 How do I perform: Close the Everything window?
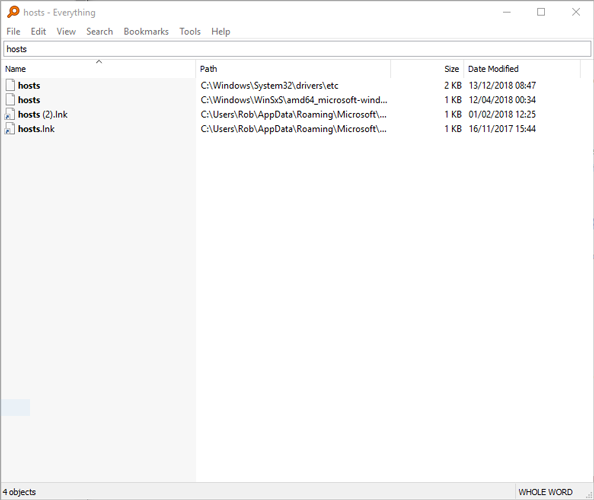click(576, 12)
